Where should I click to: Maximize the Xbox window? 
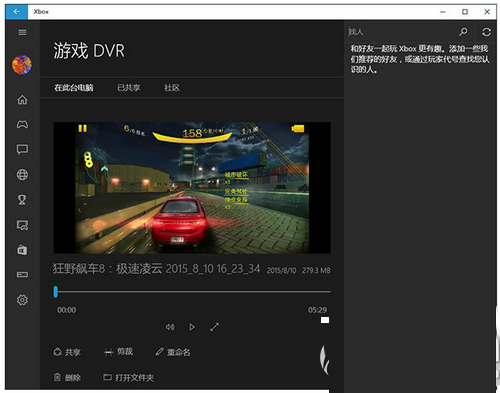click(x=465, y=12)
